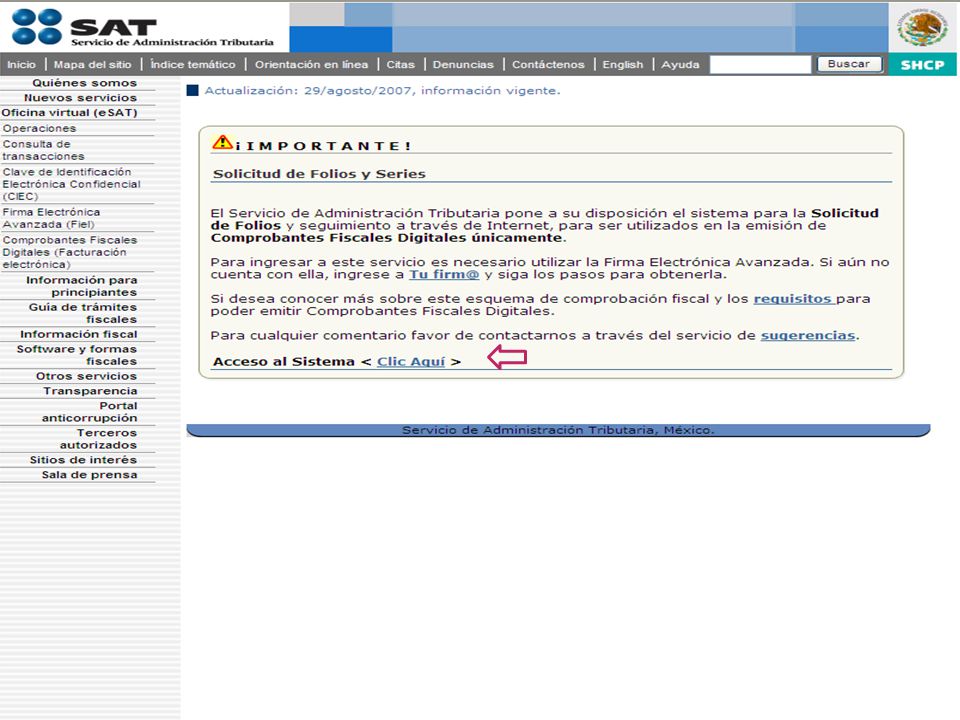
Task: Select Operaciones in the sidebar
Action: pos(39,129)
